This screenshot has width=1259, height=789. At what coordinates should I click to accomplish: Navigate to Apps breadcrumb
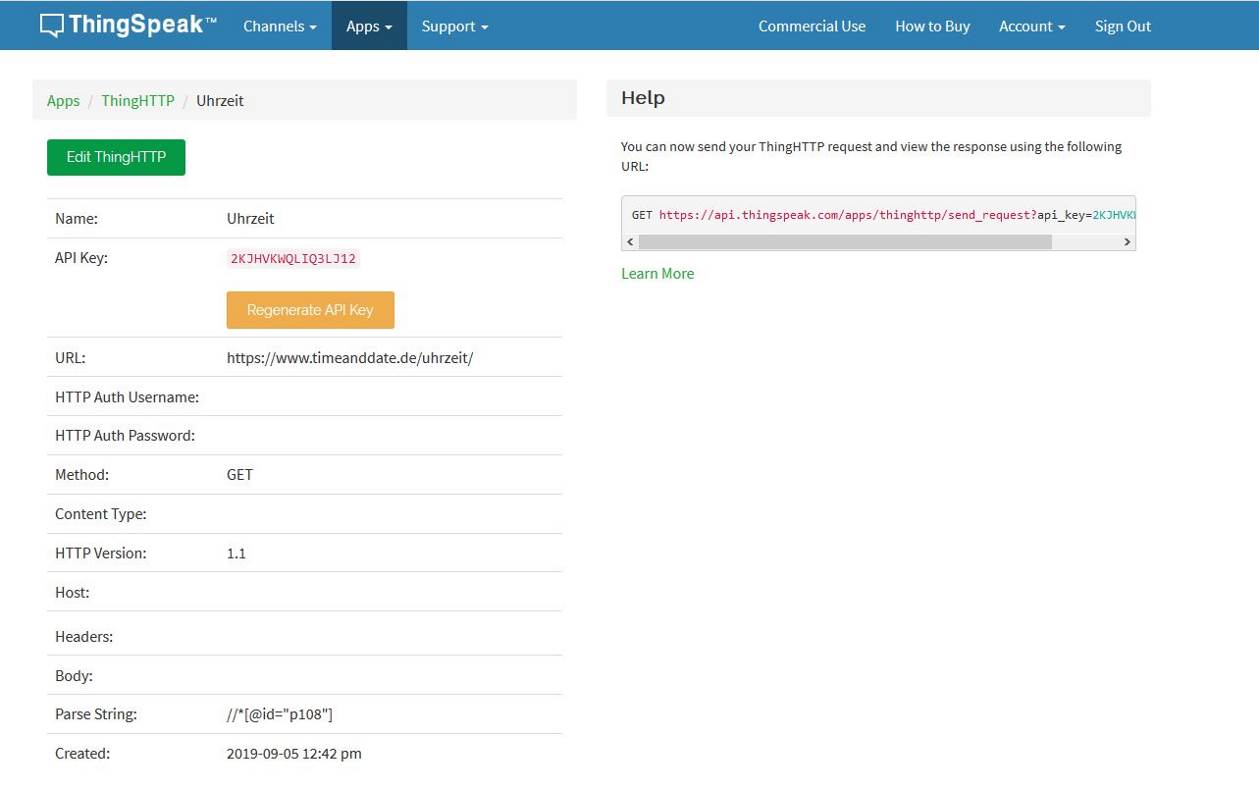coord(63,100)
